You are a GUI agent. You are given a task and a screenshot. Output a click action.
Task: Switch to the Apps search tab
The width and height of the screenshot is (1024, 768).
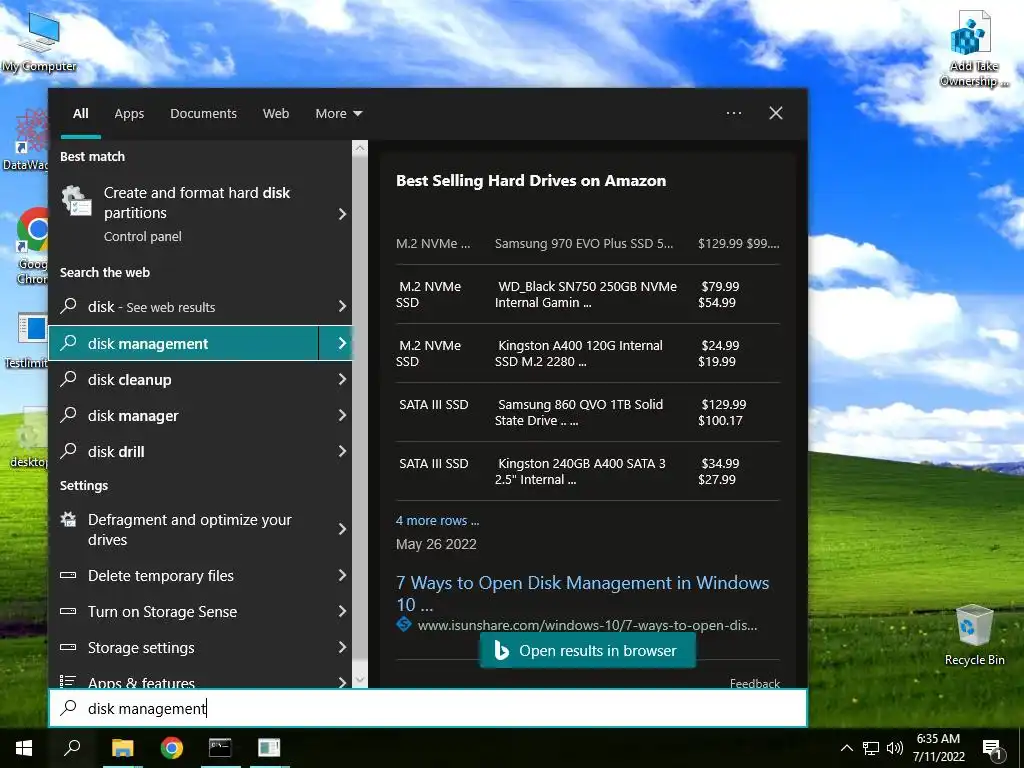[x=129, y=114]
